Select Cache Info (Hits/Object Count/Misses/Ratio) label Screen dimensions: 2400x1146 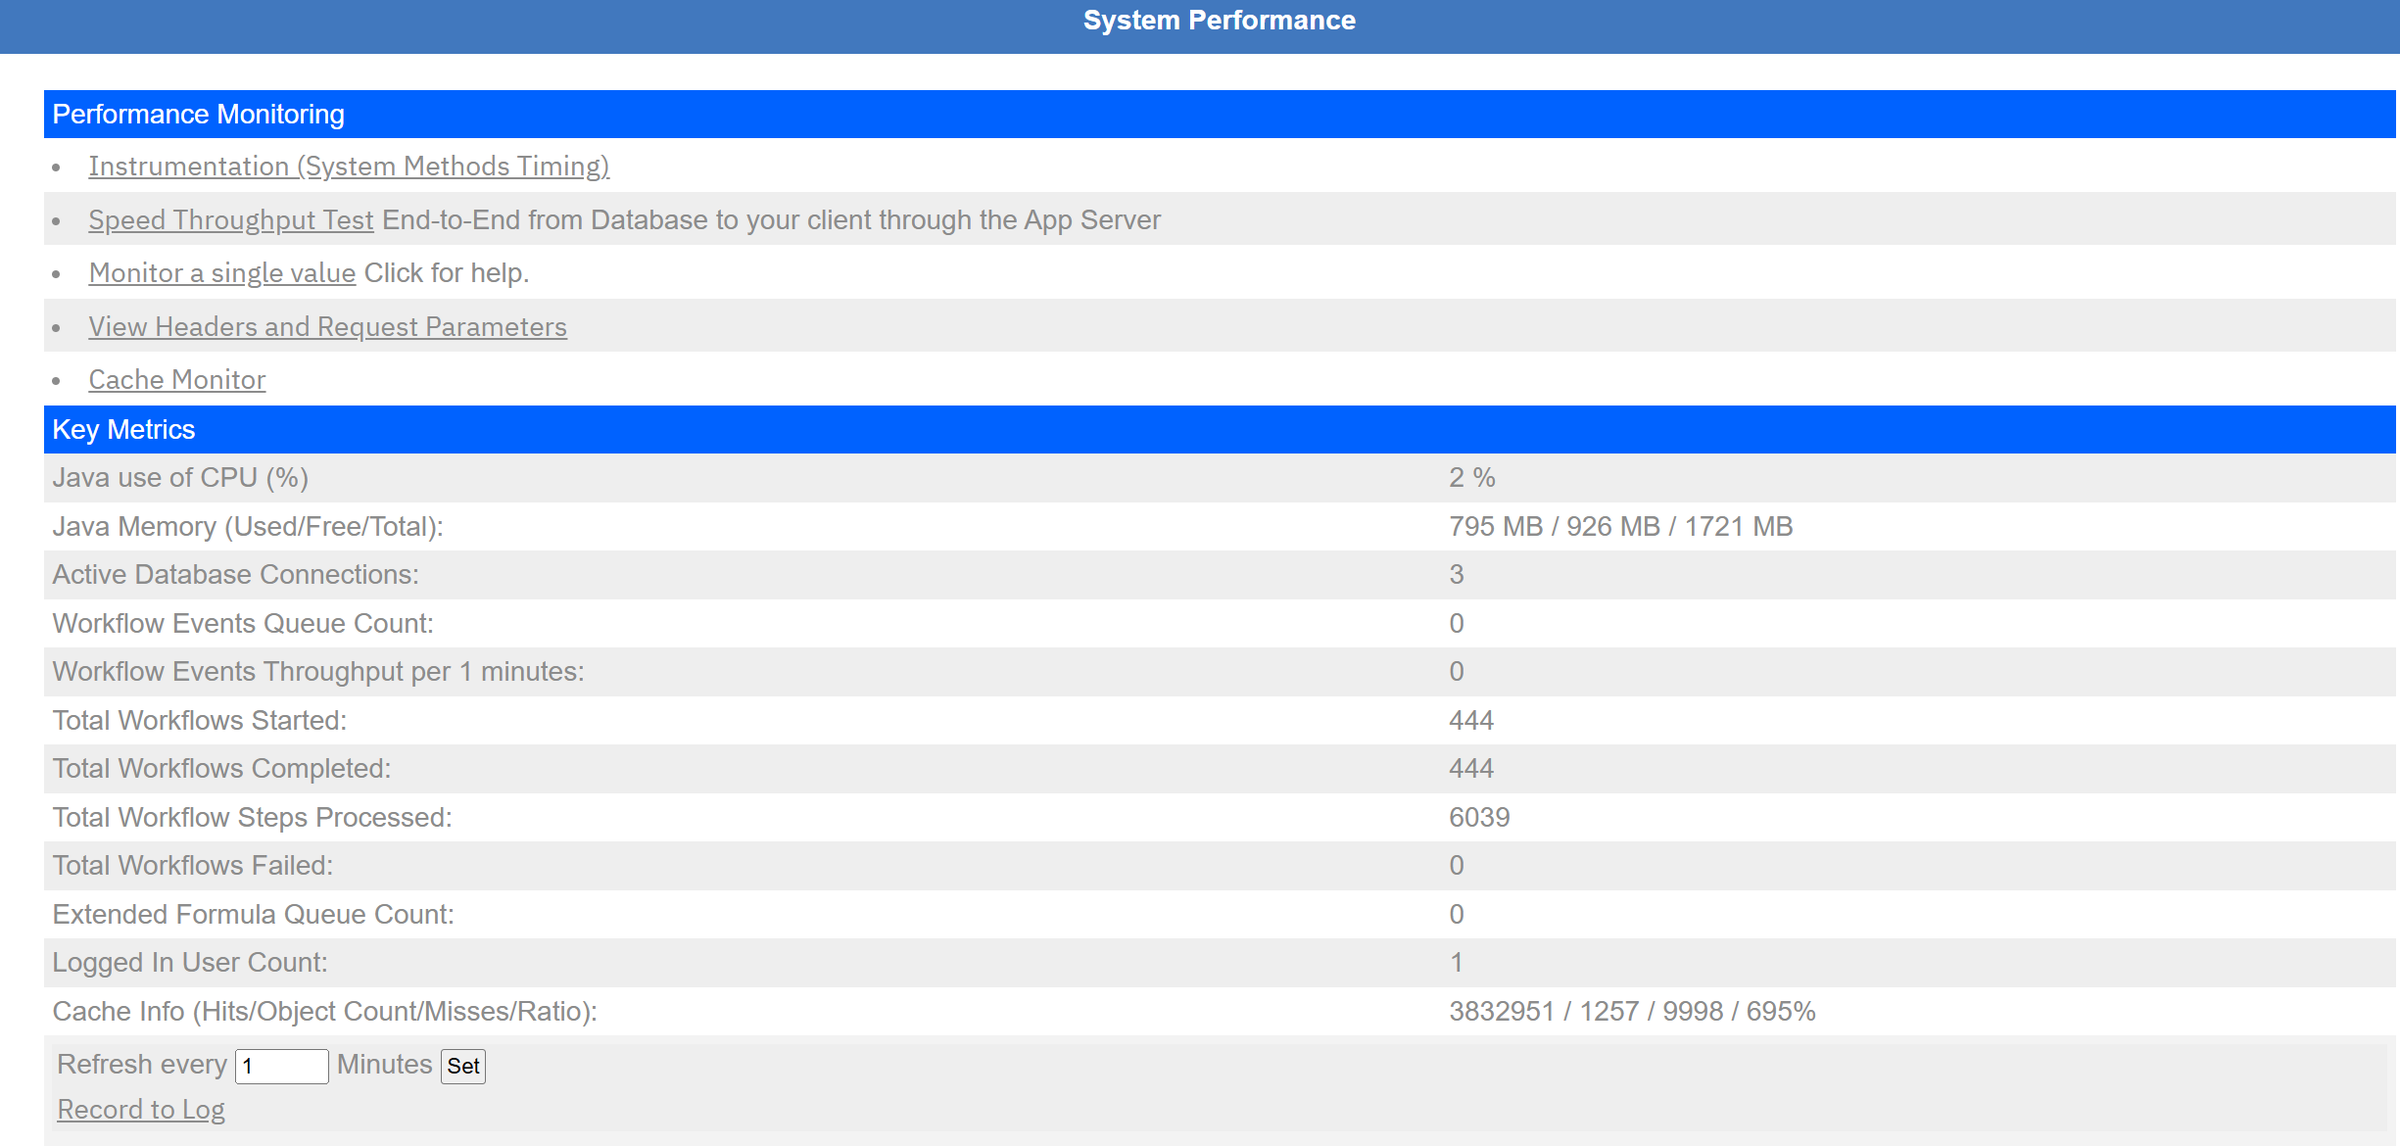click(325, 1012)
